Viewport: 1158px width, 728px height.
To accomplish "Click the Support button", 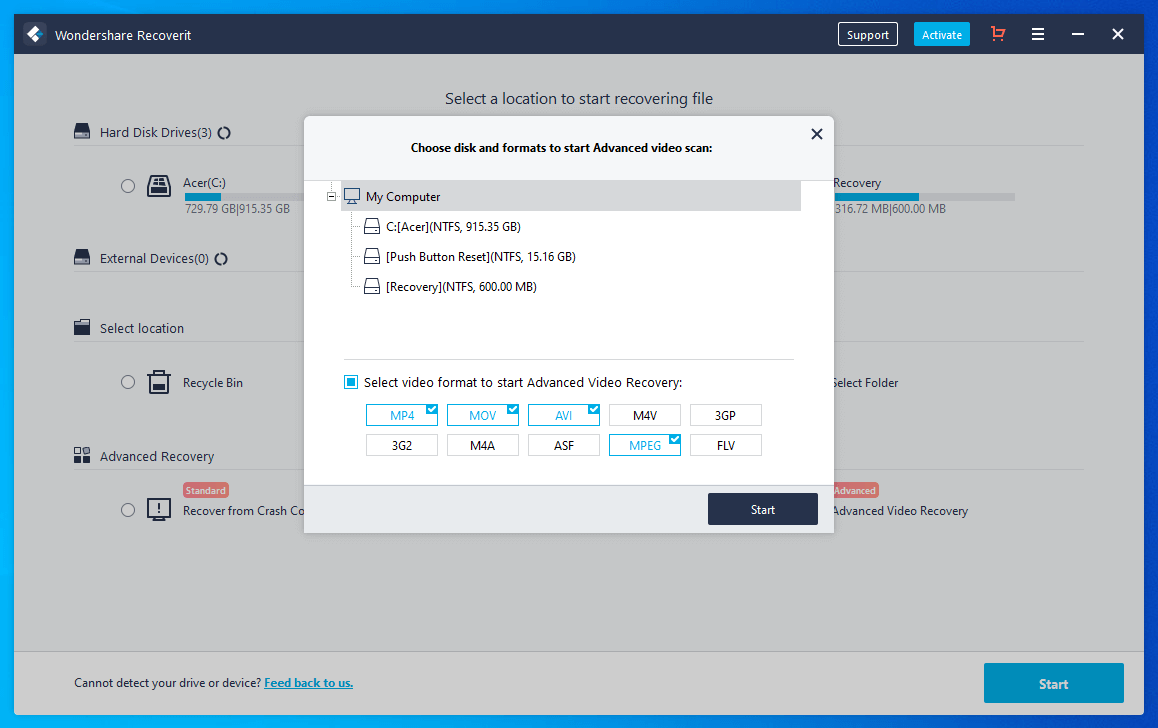I will [868, 34].
